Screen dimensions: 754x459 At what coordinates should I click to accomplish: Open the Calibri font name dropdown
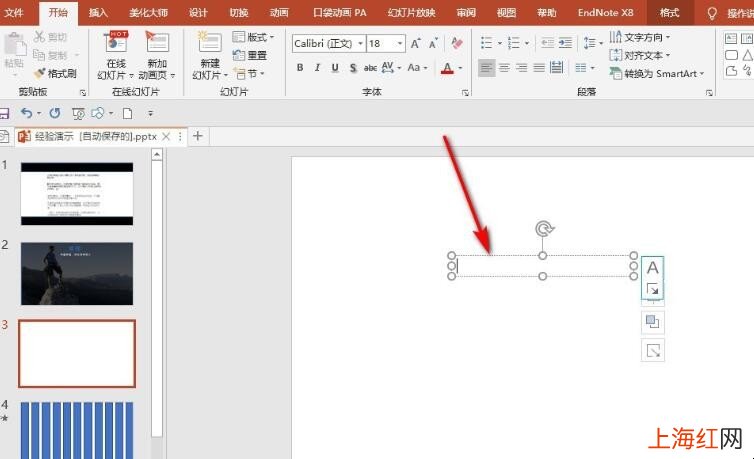[360, 44]
